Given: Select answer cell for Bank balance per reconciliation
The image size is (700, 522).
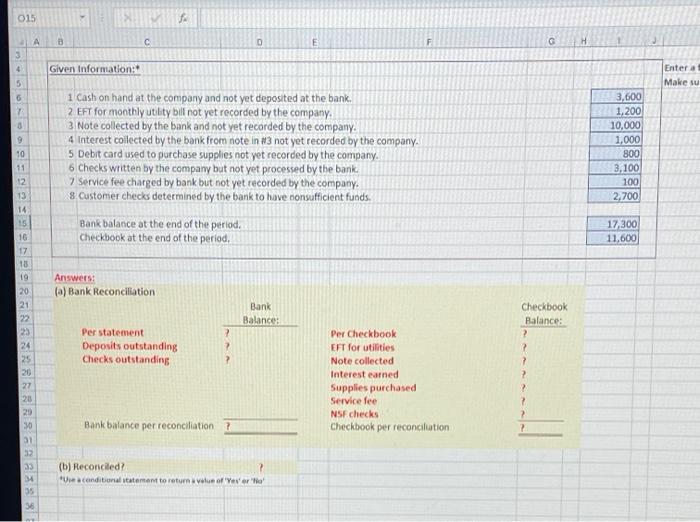Looking at the screenshot, I should pos(261,426).
